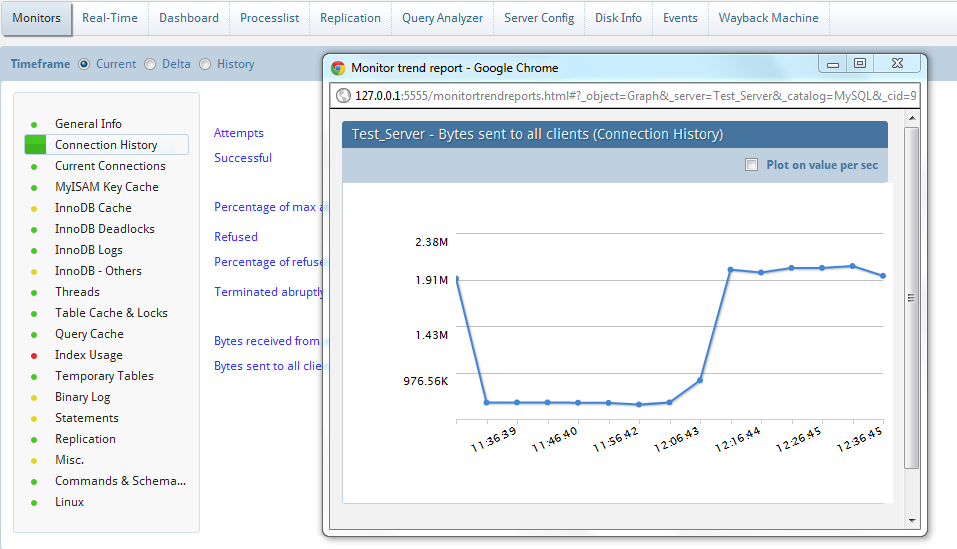Click the popup scrollbar down arrow
This screenshot has width=957, height=549.
pyautogui.click(x=912, y=520)
